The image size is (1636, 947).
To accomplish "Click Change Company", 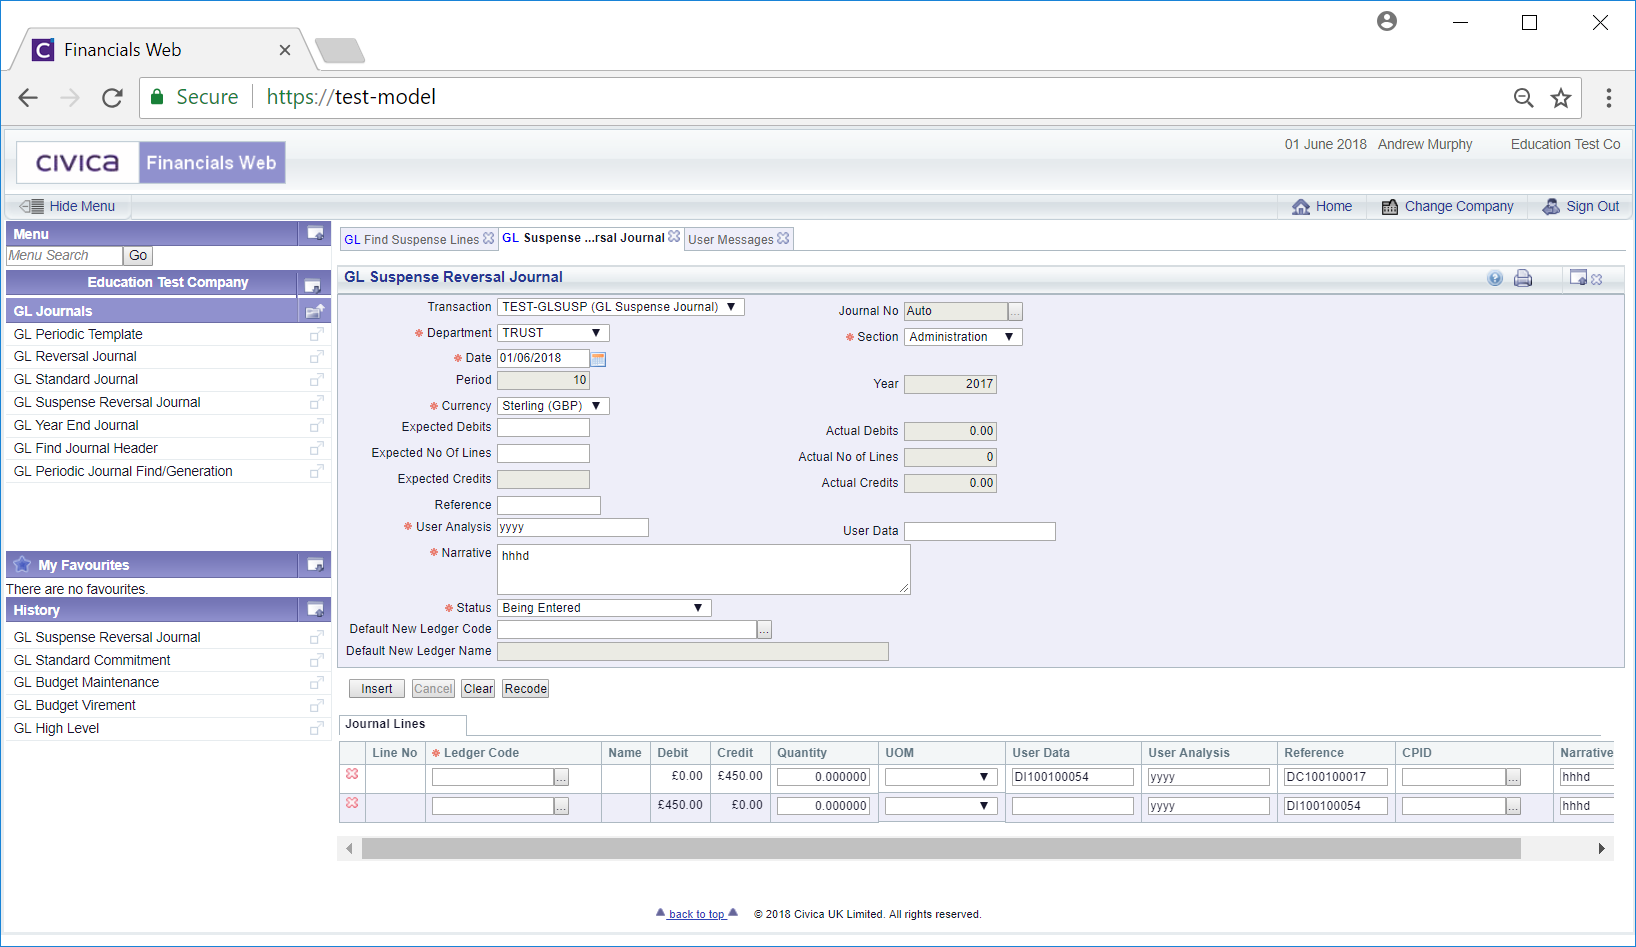I will [x=1448, y=207].
